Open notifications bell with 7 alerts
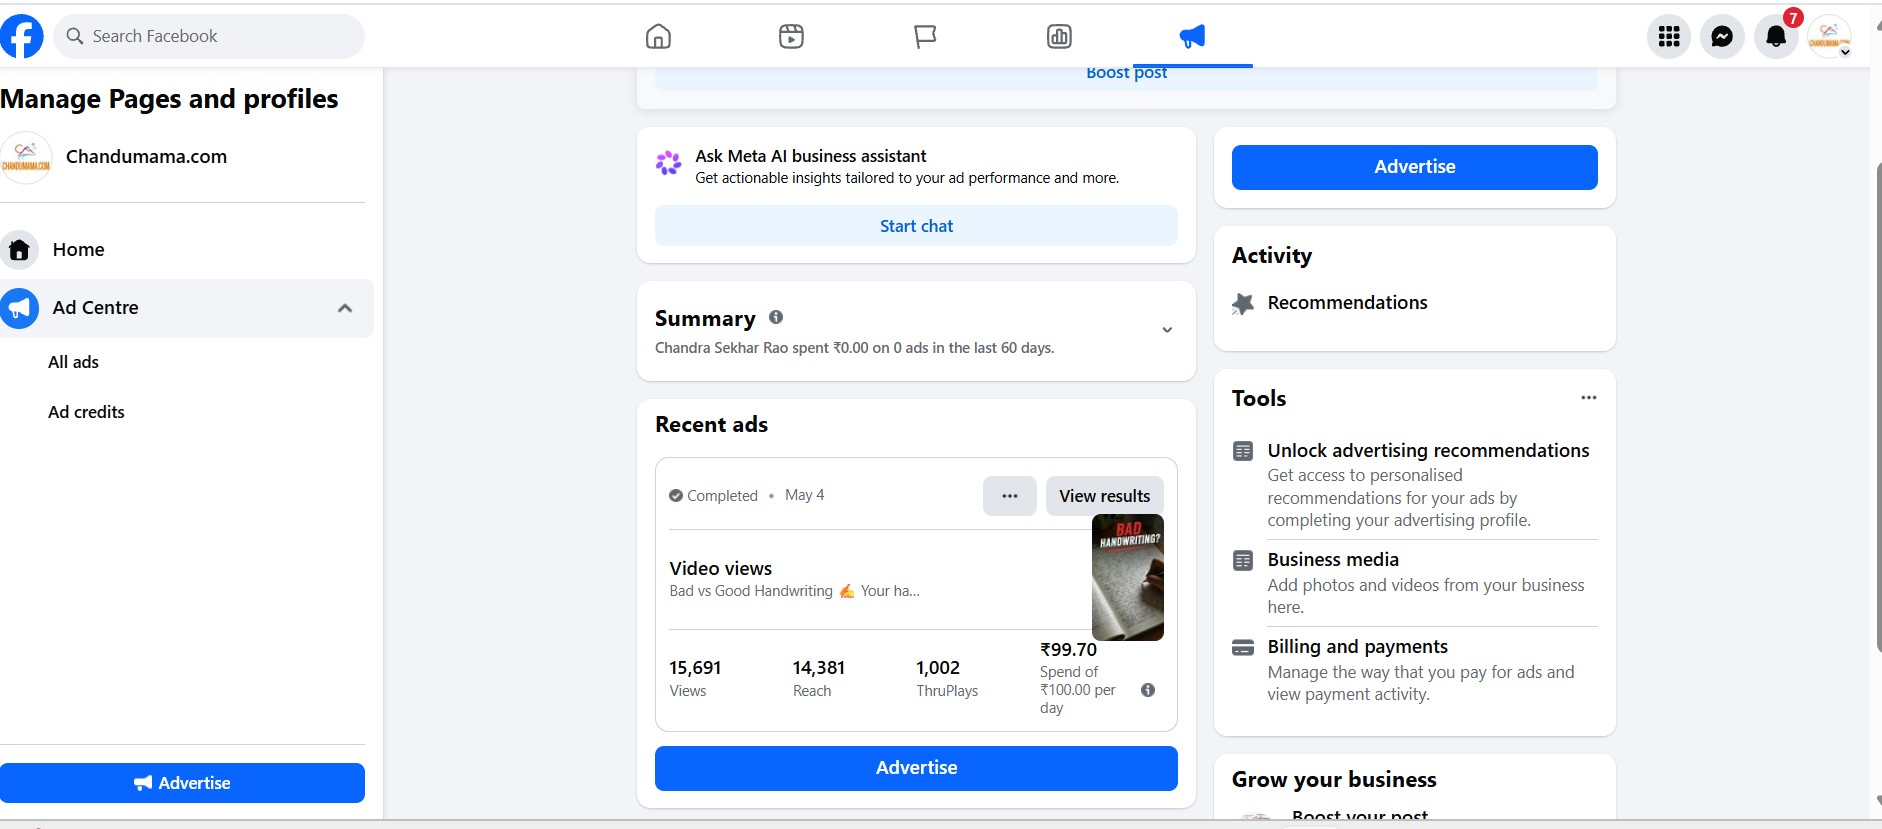The width and height of the screenshot is (1882, 829). (x=1776, y=37)
